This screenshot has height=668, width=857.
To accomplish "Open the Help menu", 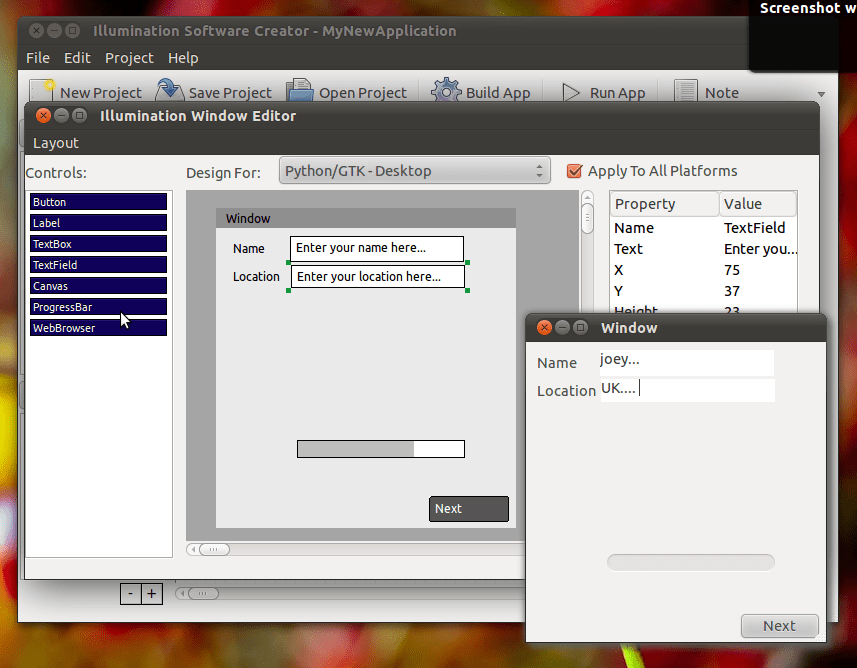I will coord(183,58).
